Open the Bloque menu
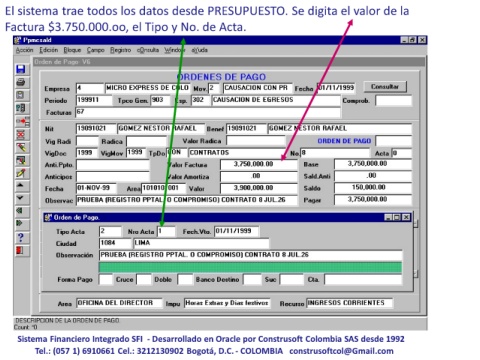 pyautogui.click(x=72, y=50)
